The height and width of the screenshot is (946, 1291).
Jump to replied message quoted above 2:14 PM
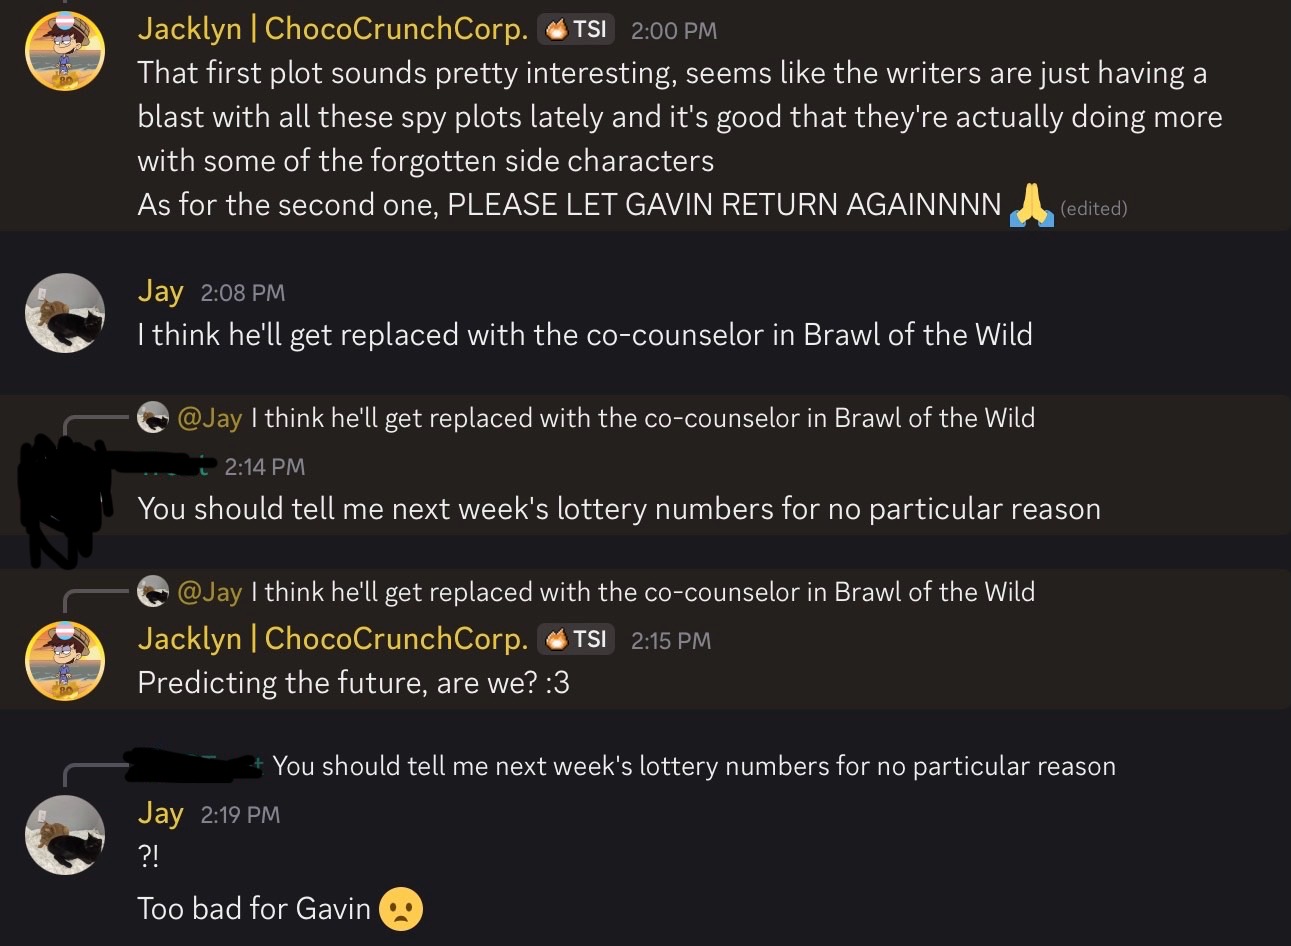pos(643,418)
